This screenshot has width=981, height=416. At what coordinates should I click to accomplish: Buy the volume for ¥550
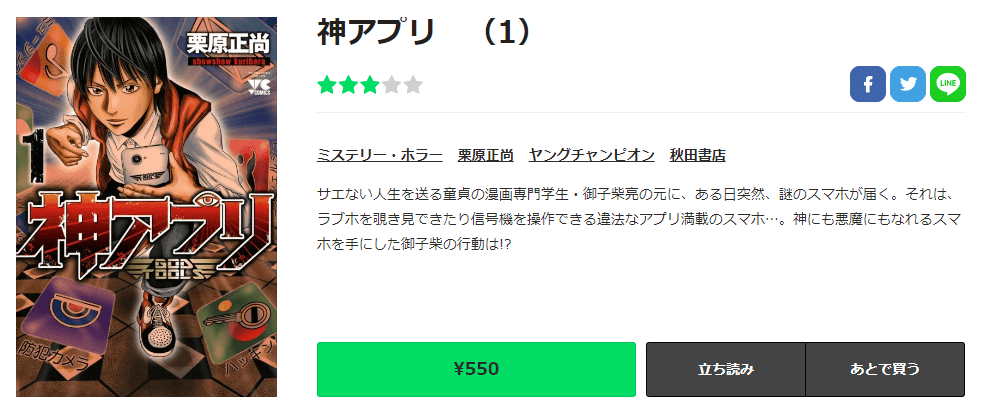click(x=476, y=369)
